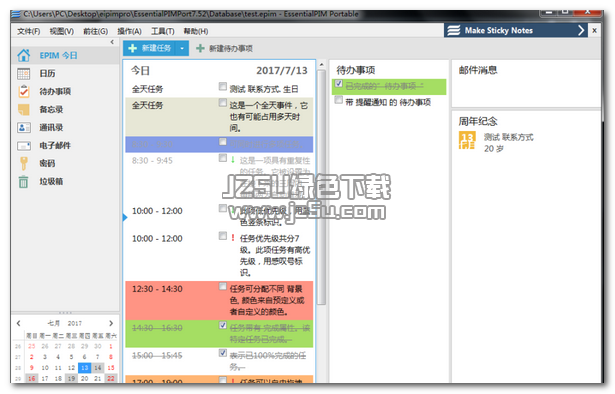Check 带 提醒通知 的 待办事项 checkbox

point(338,100)
